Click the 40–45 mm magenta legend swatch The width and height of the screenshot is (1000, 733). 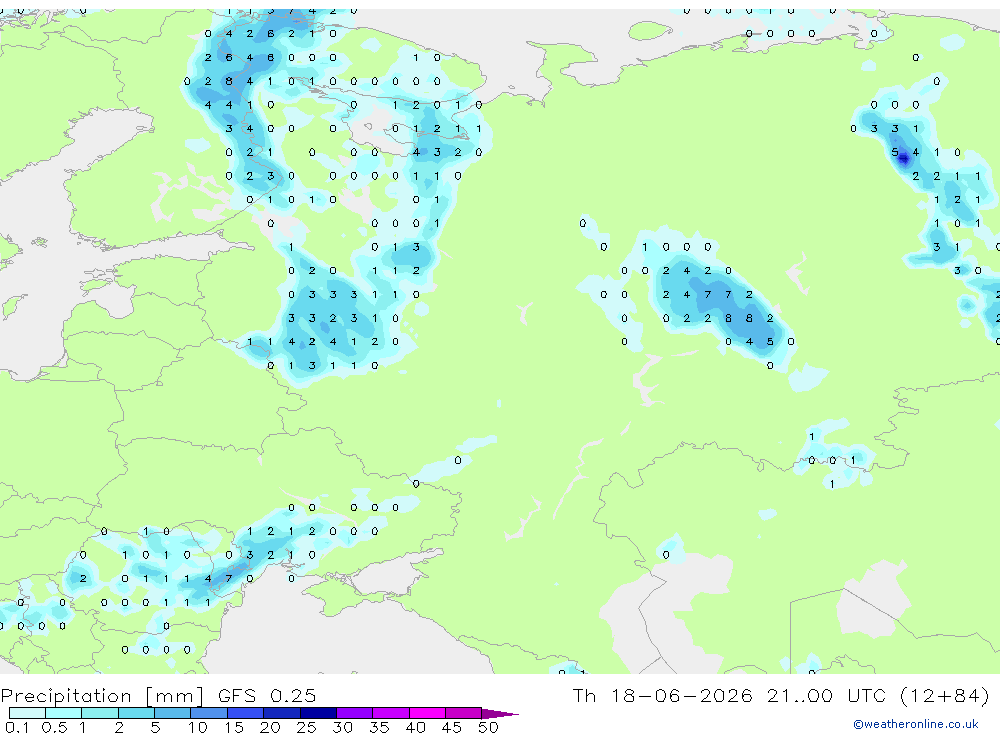point(427,713)
